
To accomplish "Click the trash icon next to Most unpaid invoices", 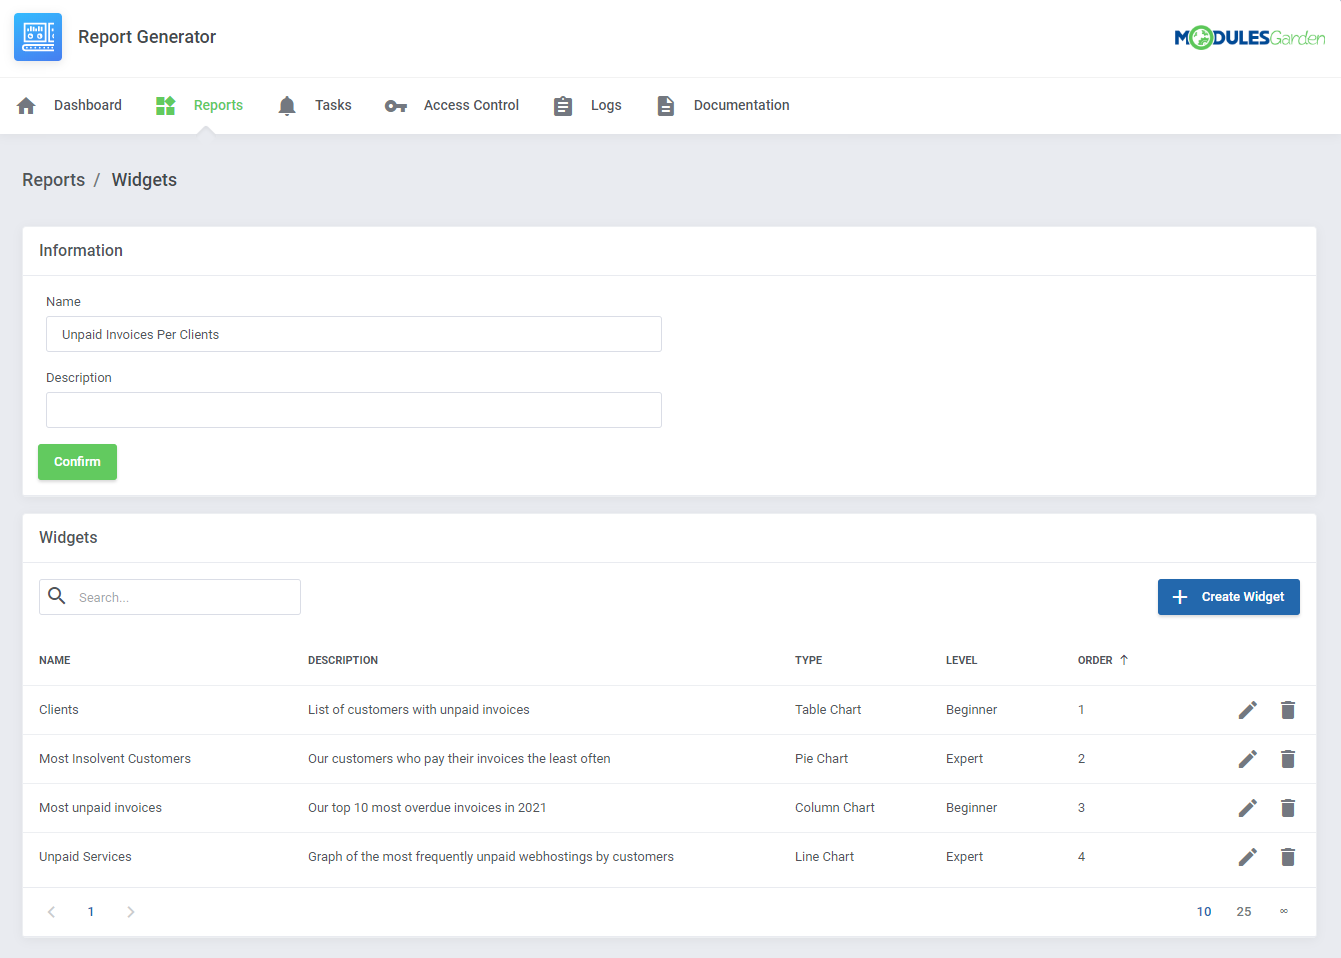I will (x=1288, y=807).
